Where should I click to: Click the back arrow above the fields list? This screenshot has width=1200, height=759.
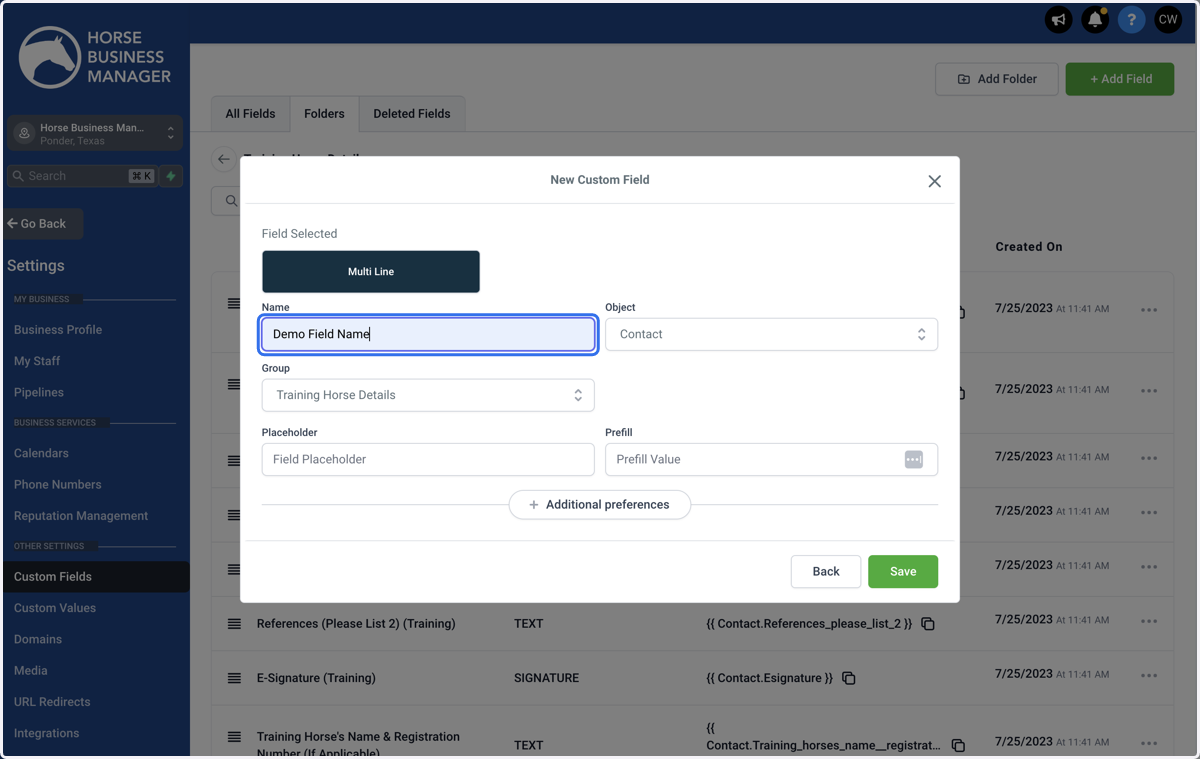pos(224,159)
